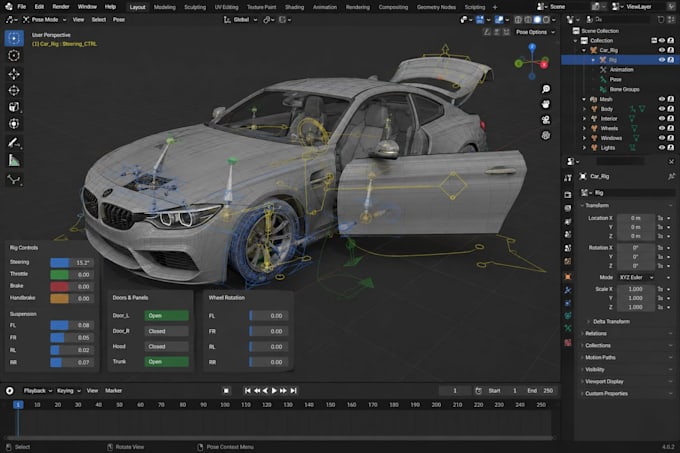This screenshot has width=680, height=453.
Task: Adjust the Suspension FL slider
Action: (x=72, y=325)
